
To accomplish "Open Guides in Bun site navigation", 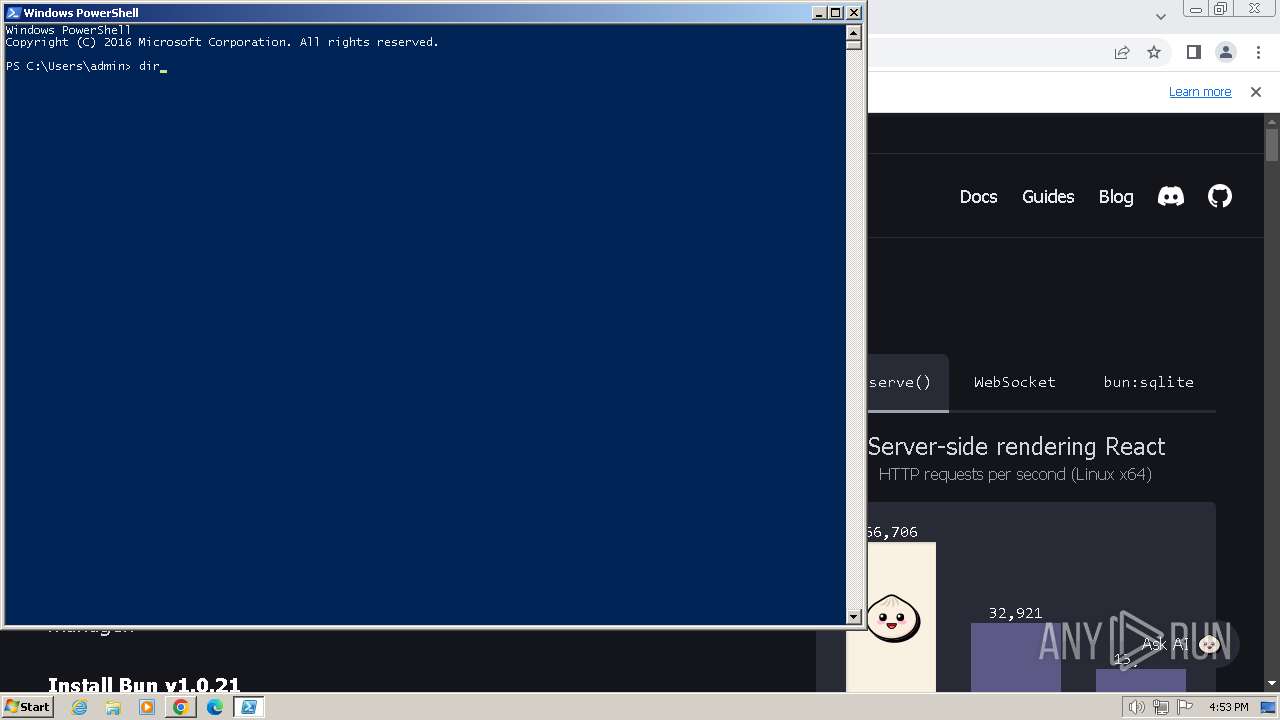I will pos(1048,196).
